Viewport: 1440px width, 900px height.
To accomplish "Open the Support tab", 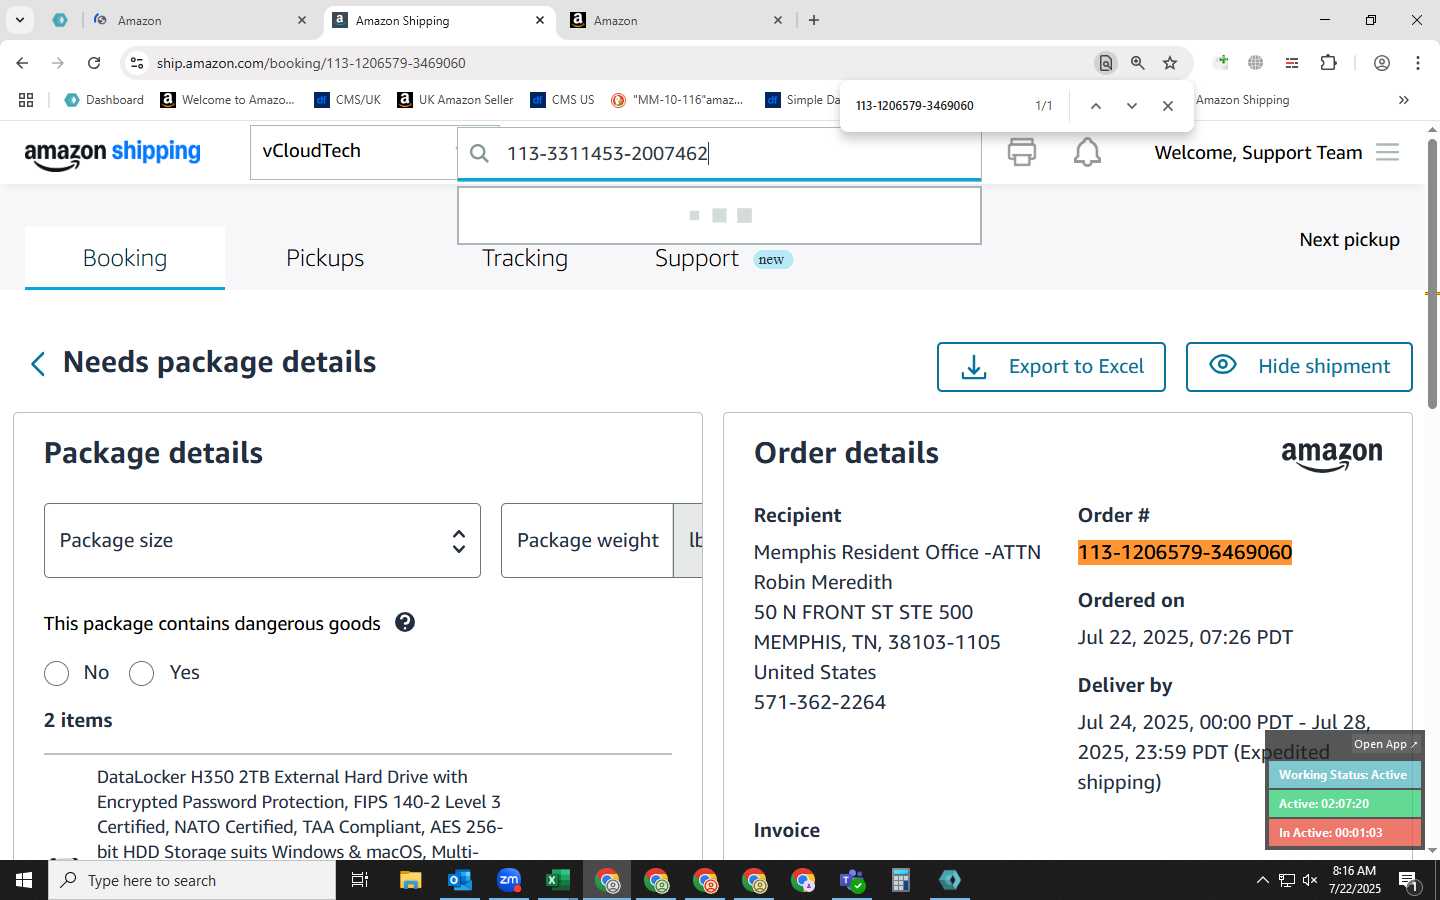I will (697, 258).
